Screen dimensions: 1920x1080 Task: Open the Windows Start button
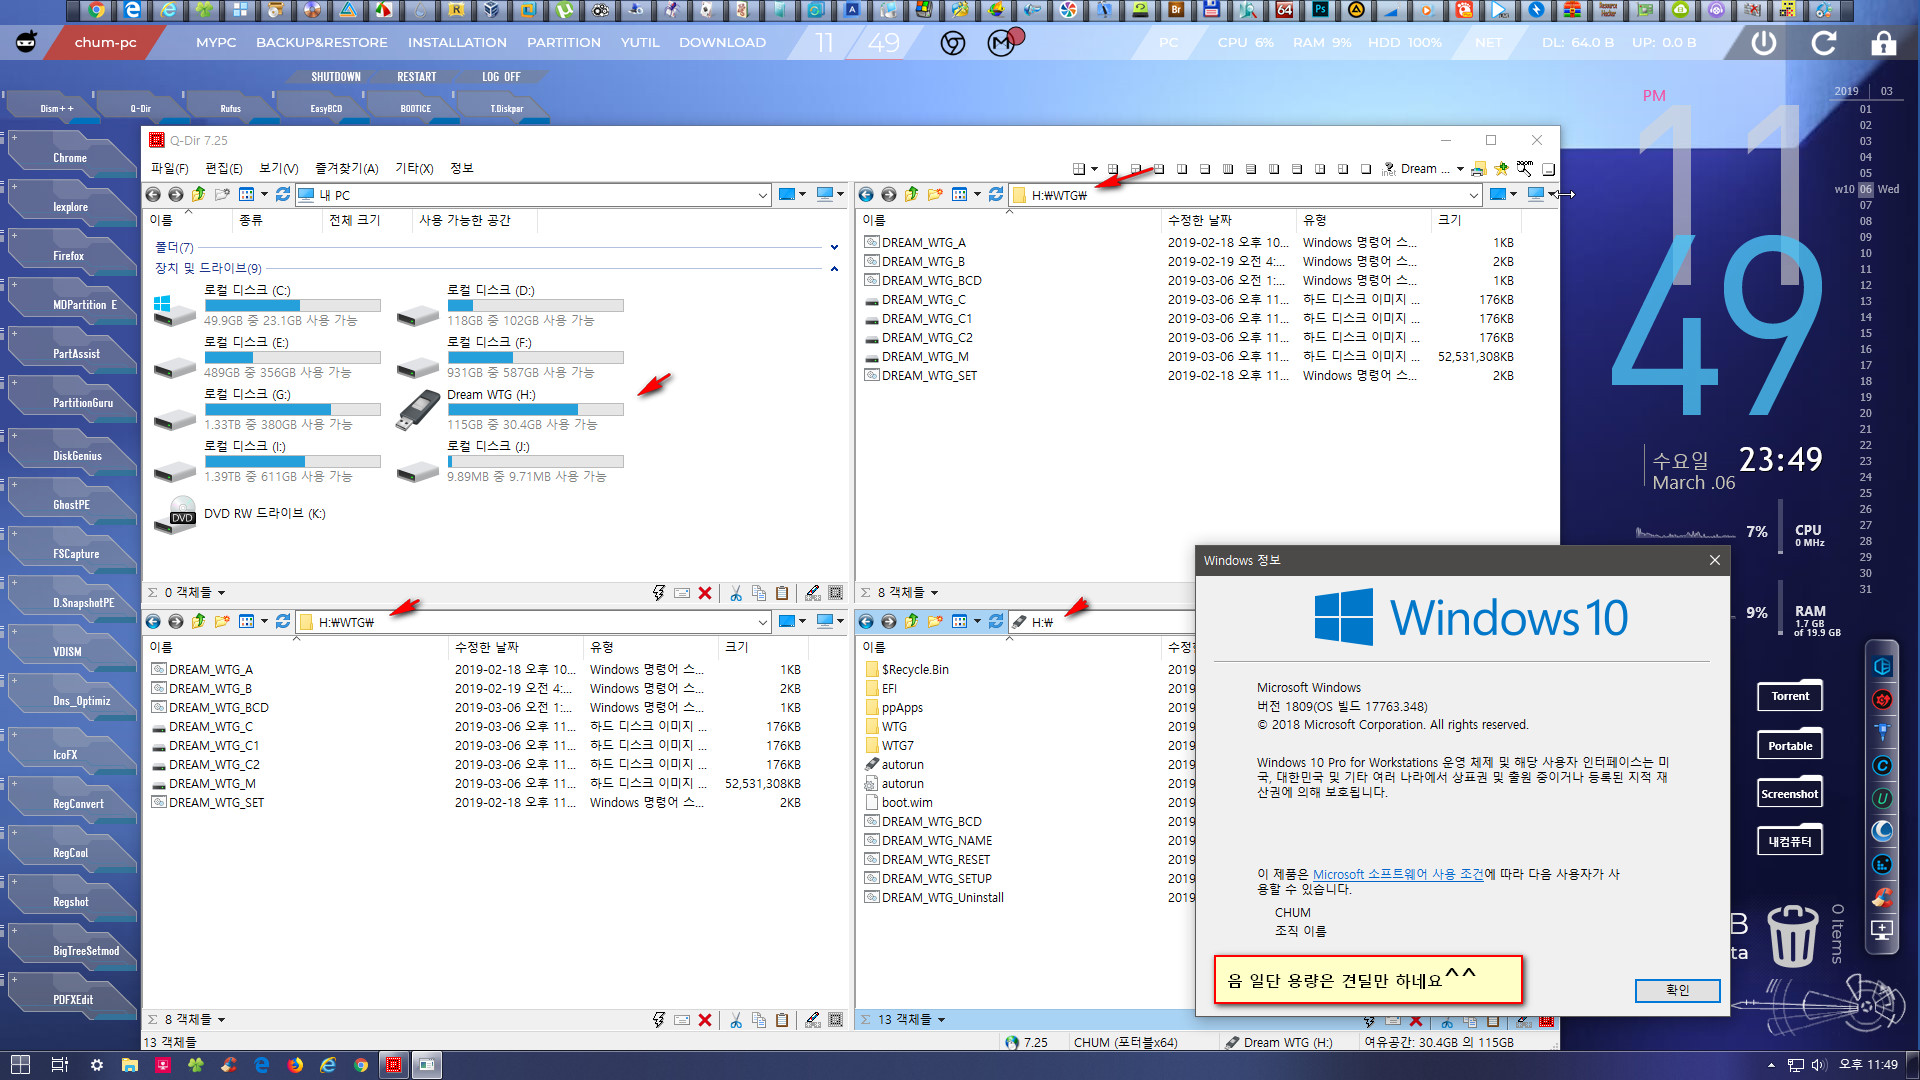pyautogui.click(x=20, y=1065)
